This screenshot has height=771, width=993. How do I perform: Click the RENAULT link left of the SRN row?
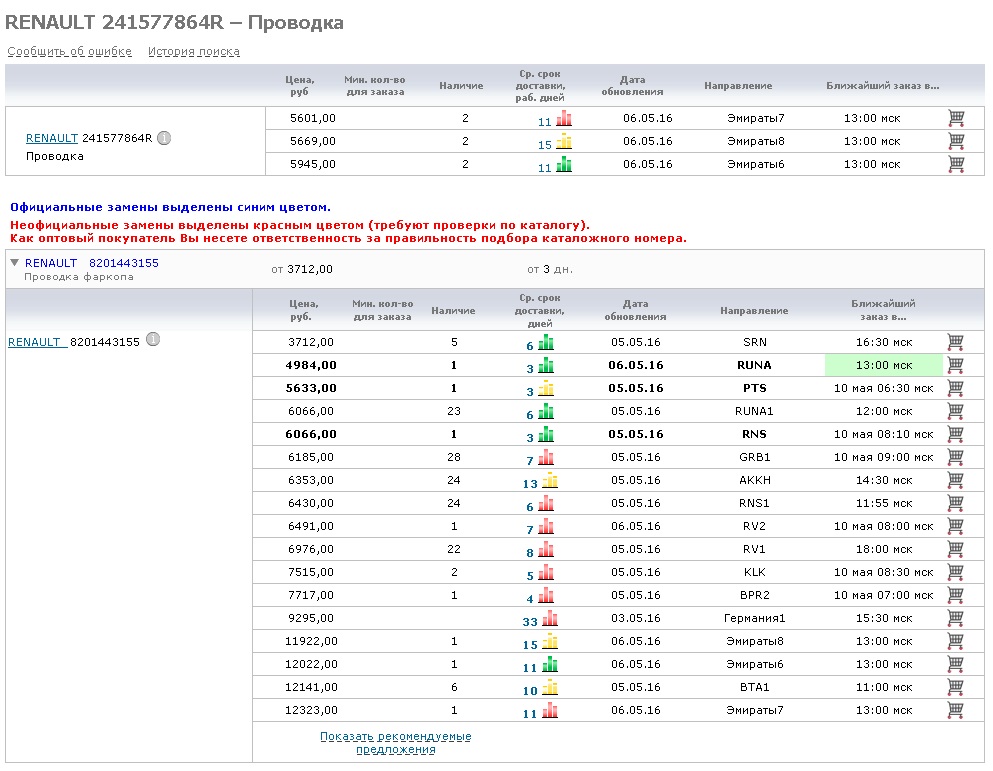click(37, 342)
